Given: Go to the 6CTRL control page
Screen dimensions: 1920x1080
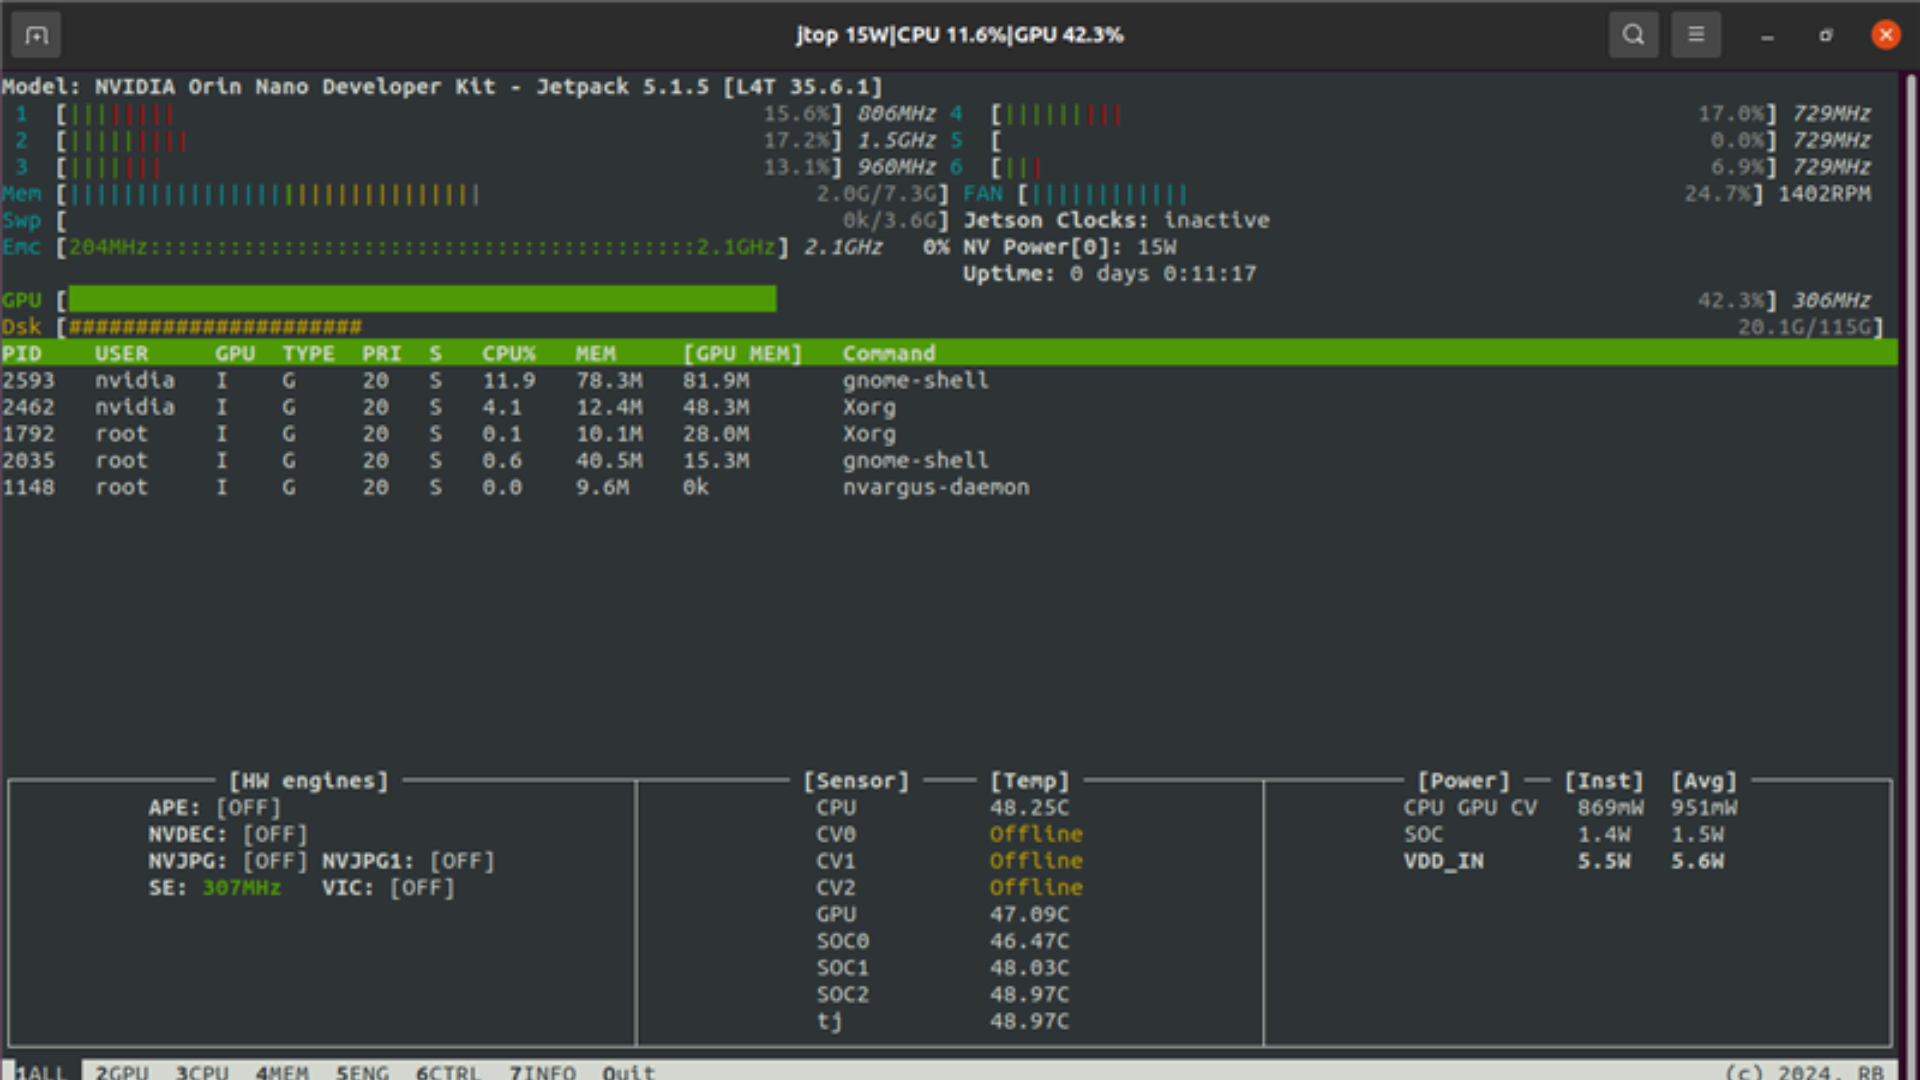Looking at the screenshot, I should pos(448,1071).
